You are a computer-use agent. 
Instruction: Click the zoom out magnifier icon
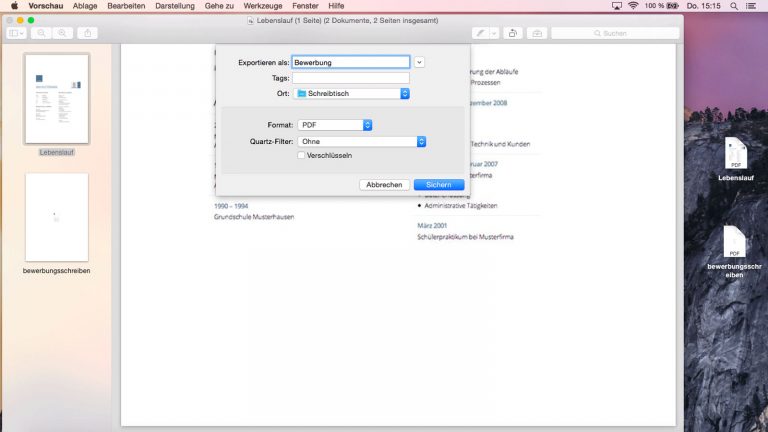click(43, 33)
